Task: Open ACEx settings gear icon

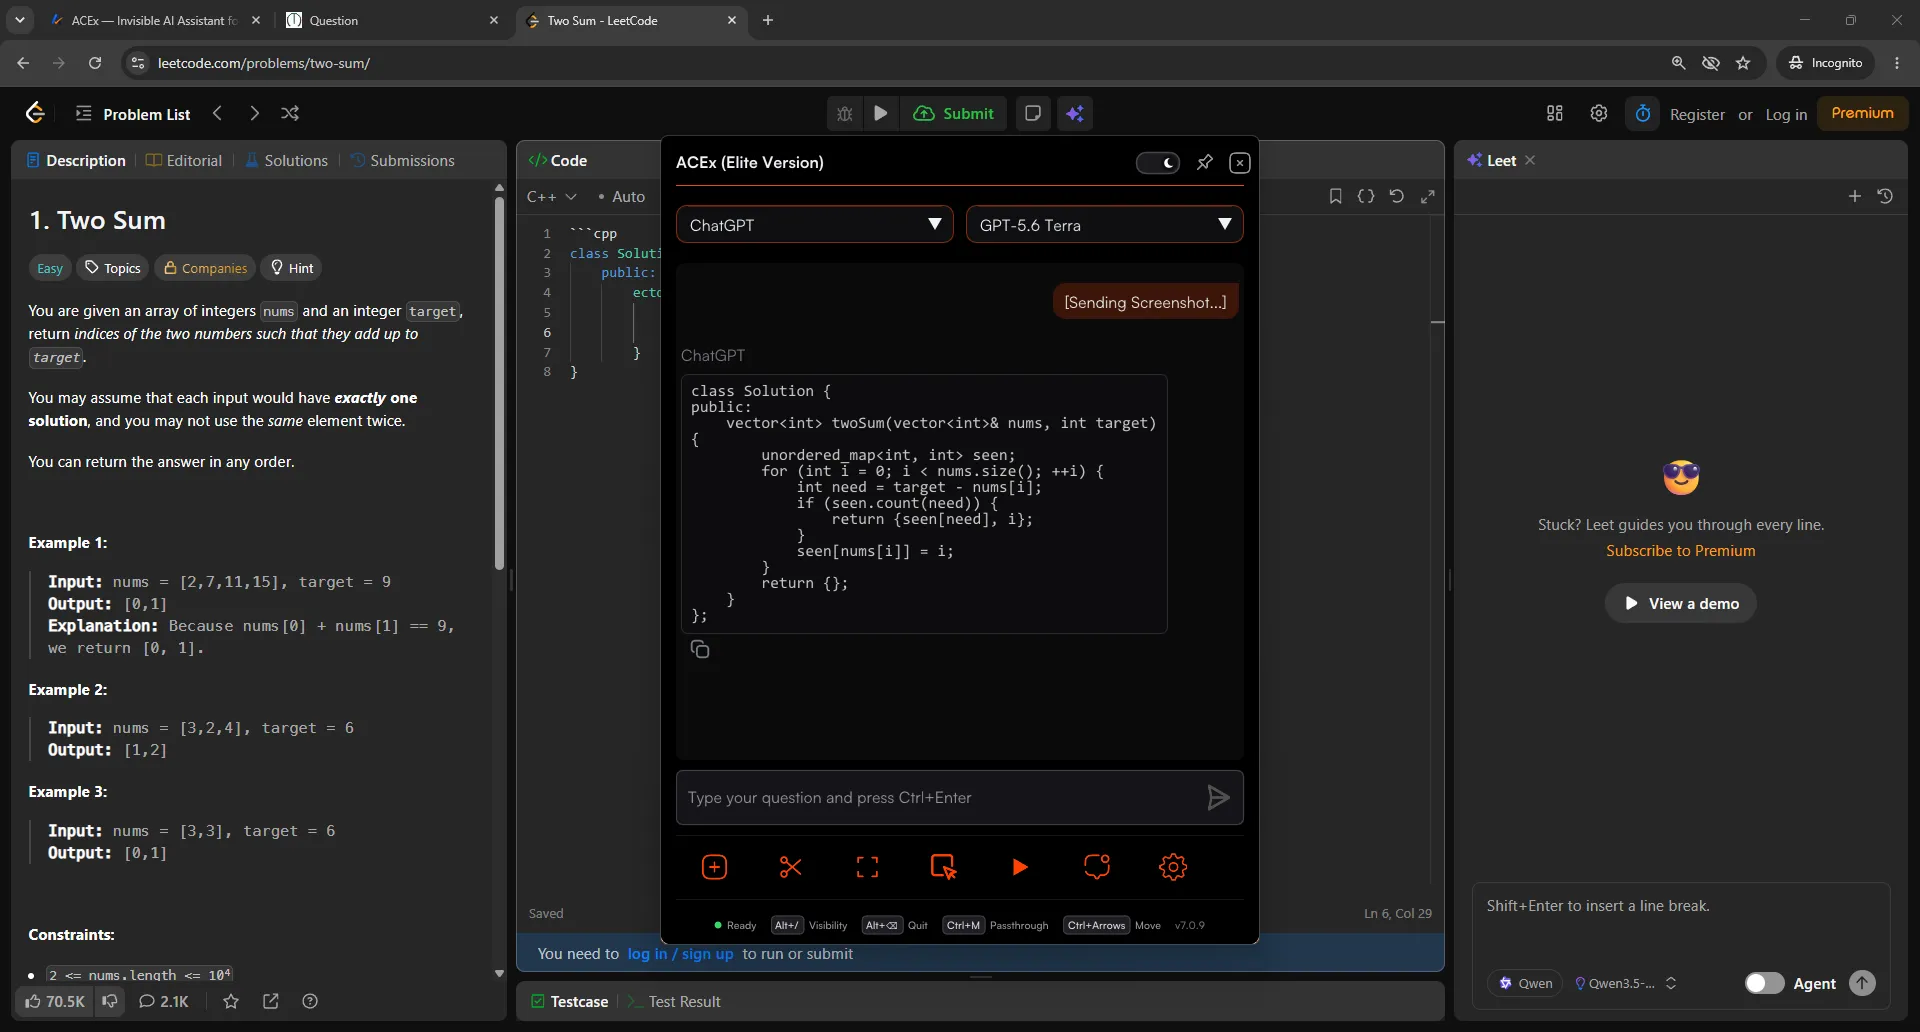Action: point(1173,867)
